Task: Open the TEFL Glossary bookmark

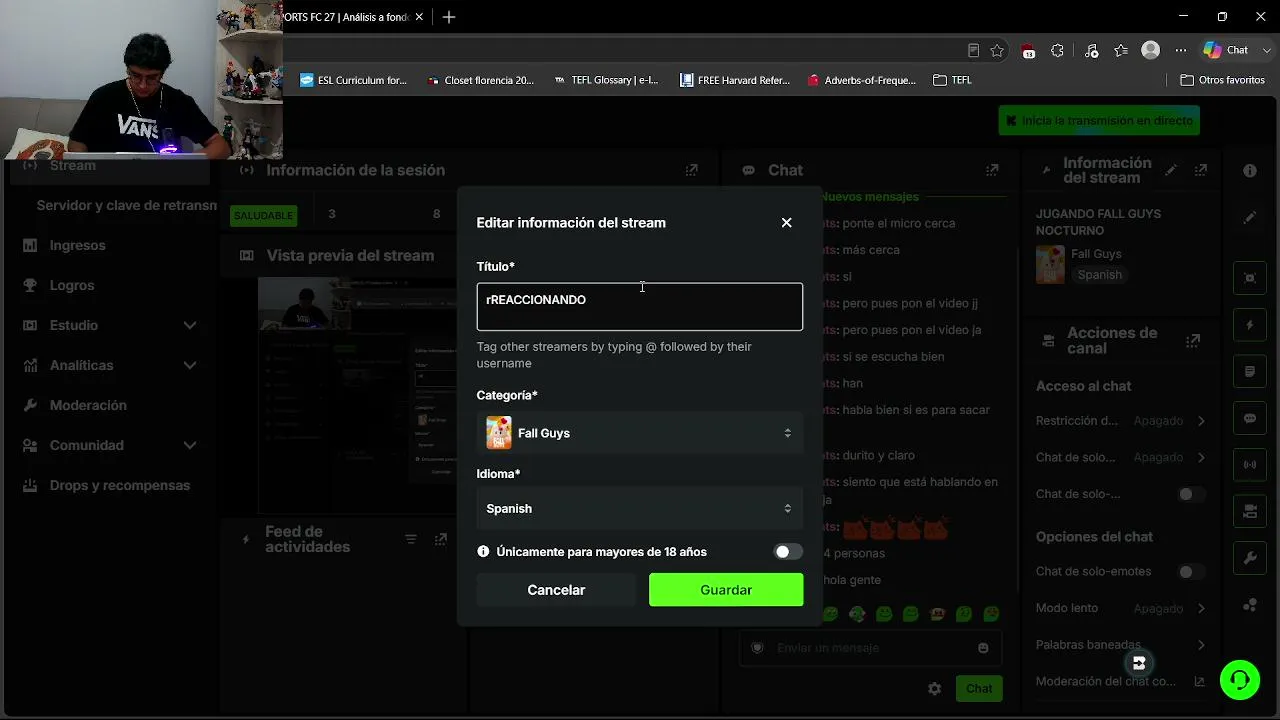Action: click(607, 80)
